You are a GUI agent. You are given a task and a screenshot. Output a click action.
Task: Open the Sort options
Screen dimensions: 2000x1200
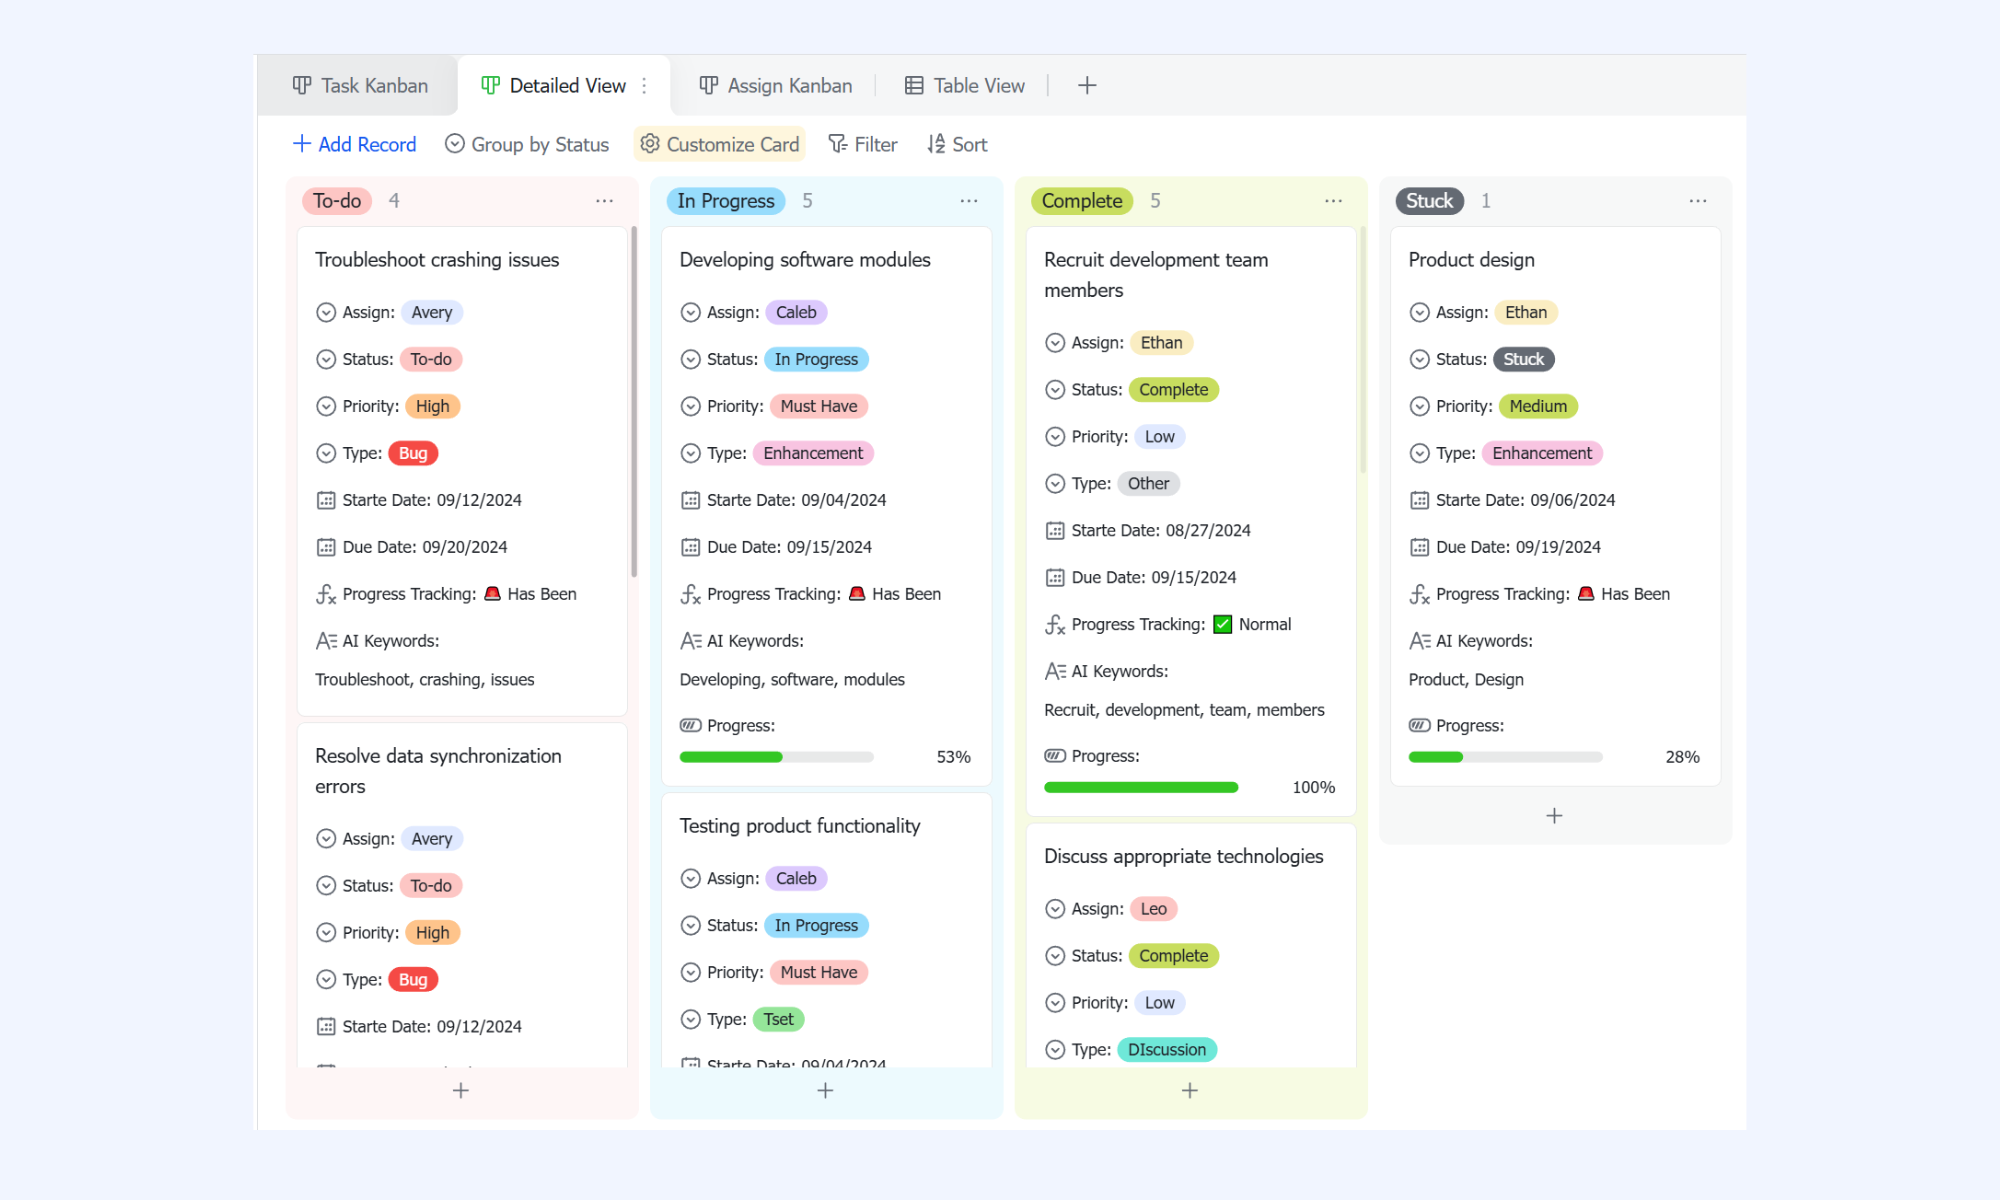957,144
